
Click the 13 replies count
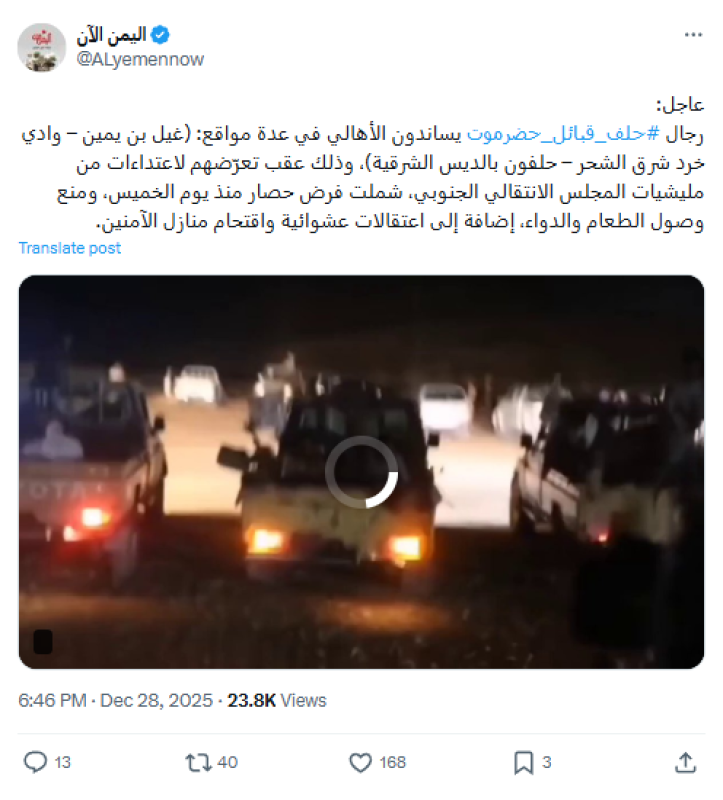(x=62, y=762)
